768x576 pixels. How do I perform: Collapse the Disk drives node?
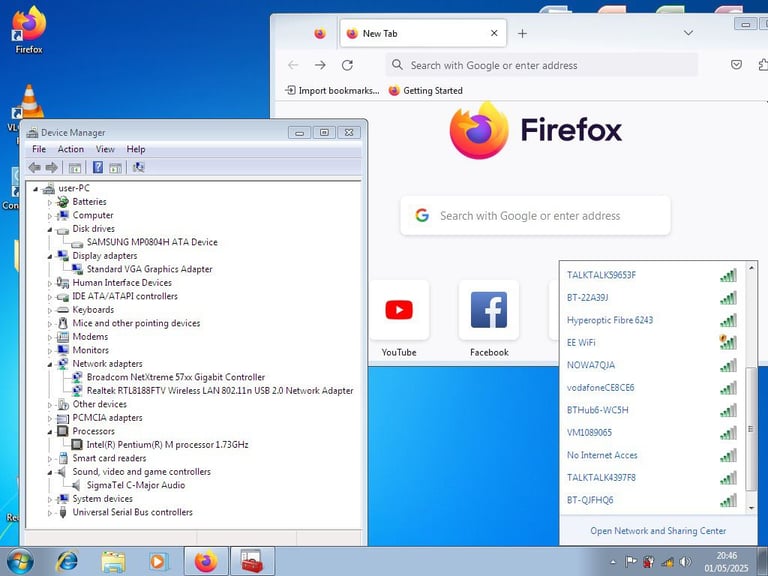click(49, 229)
